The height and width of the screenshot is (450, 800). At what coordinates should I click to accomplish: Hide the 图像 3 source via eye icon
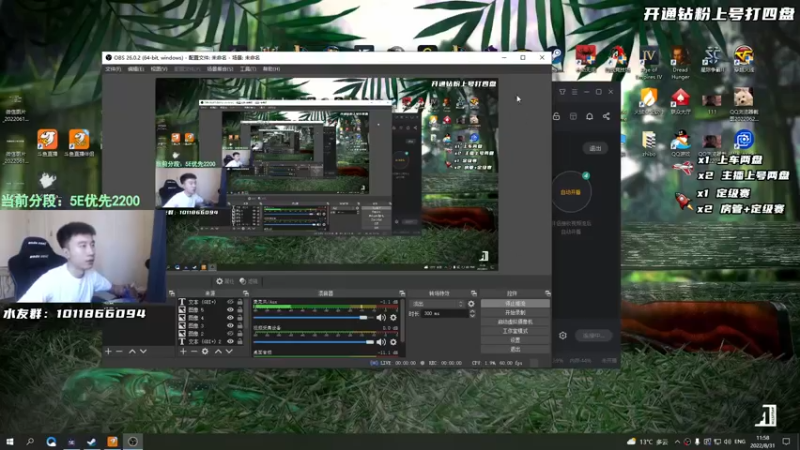click(230, 326)
